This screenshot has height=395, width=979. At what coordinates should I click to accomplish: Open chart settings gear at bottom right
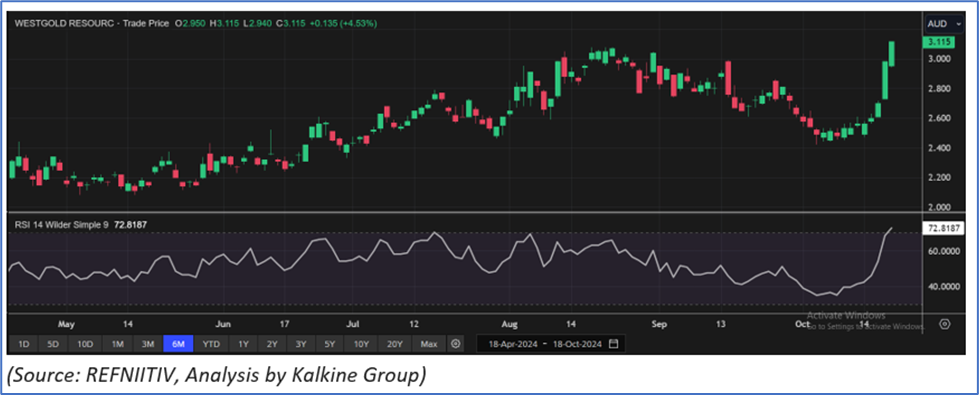point(945,323)
